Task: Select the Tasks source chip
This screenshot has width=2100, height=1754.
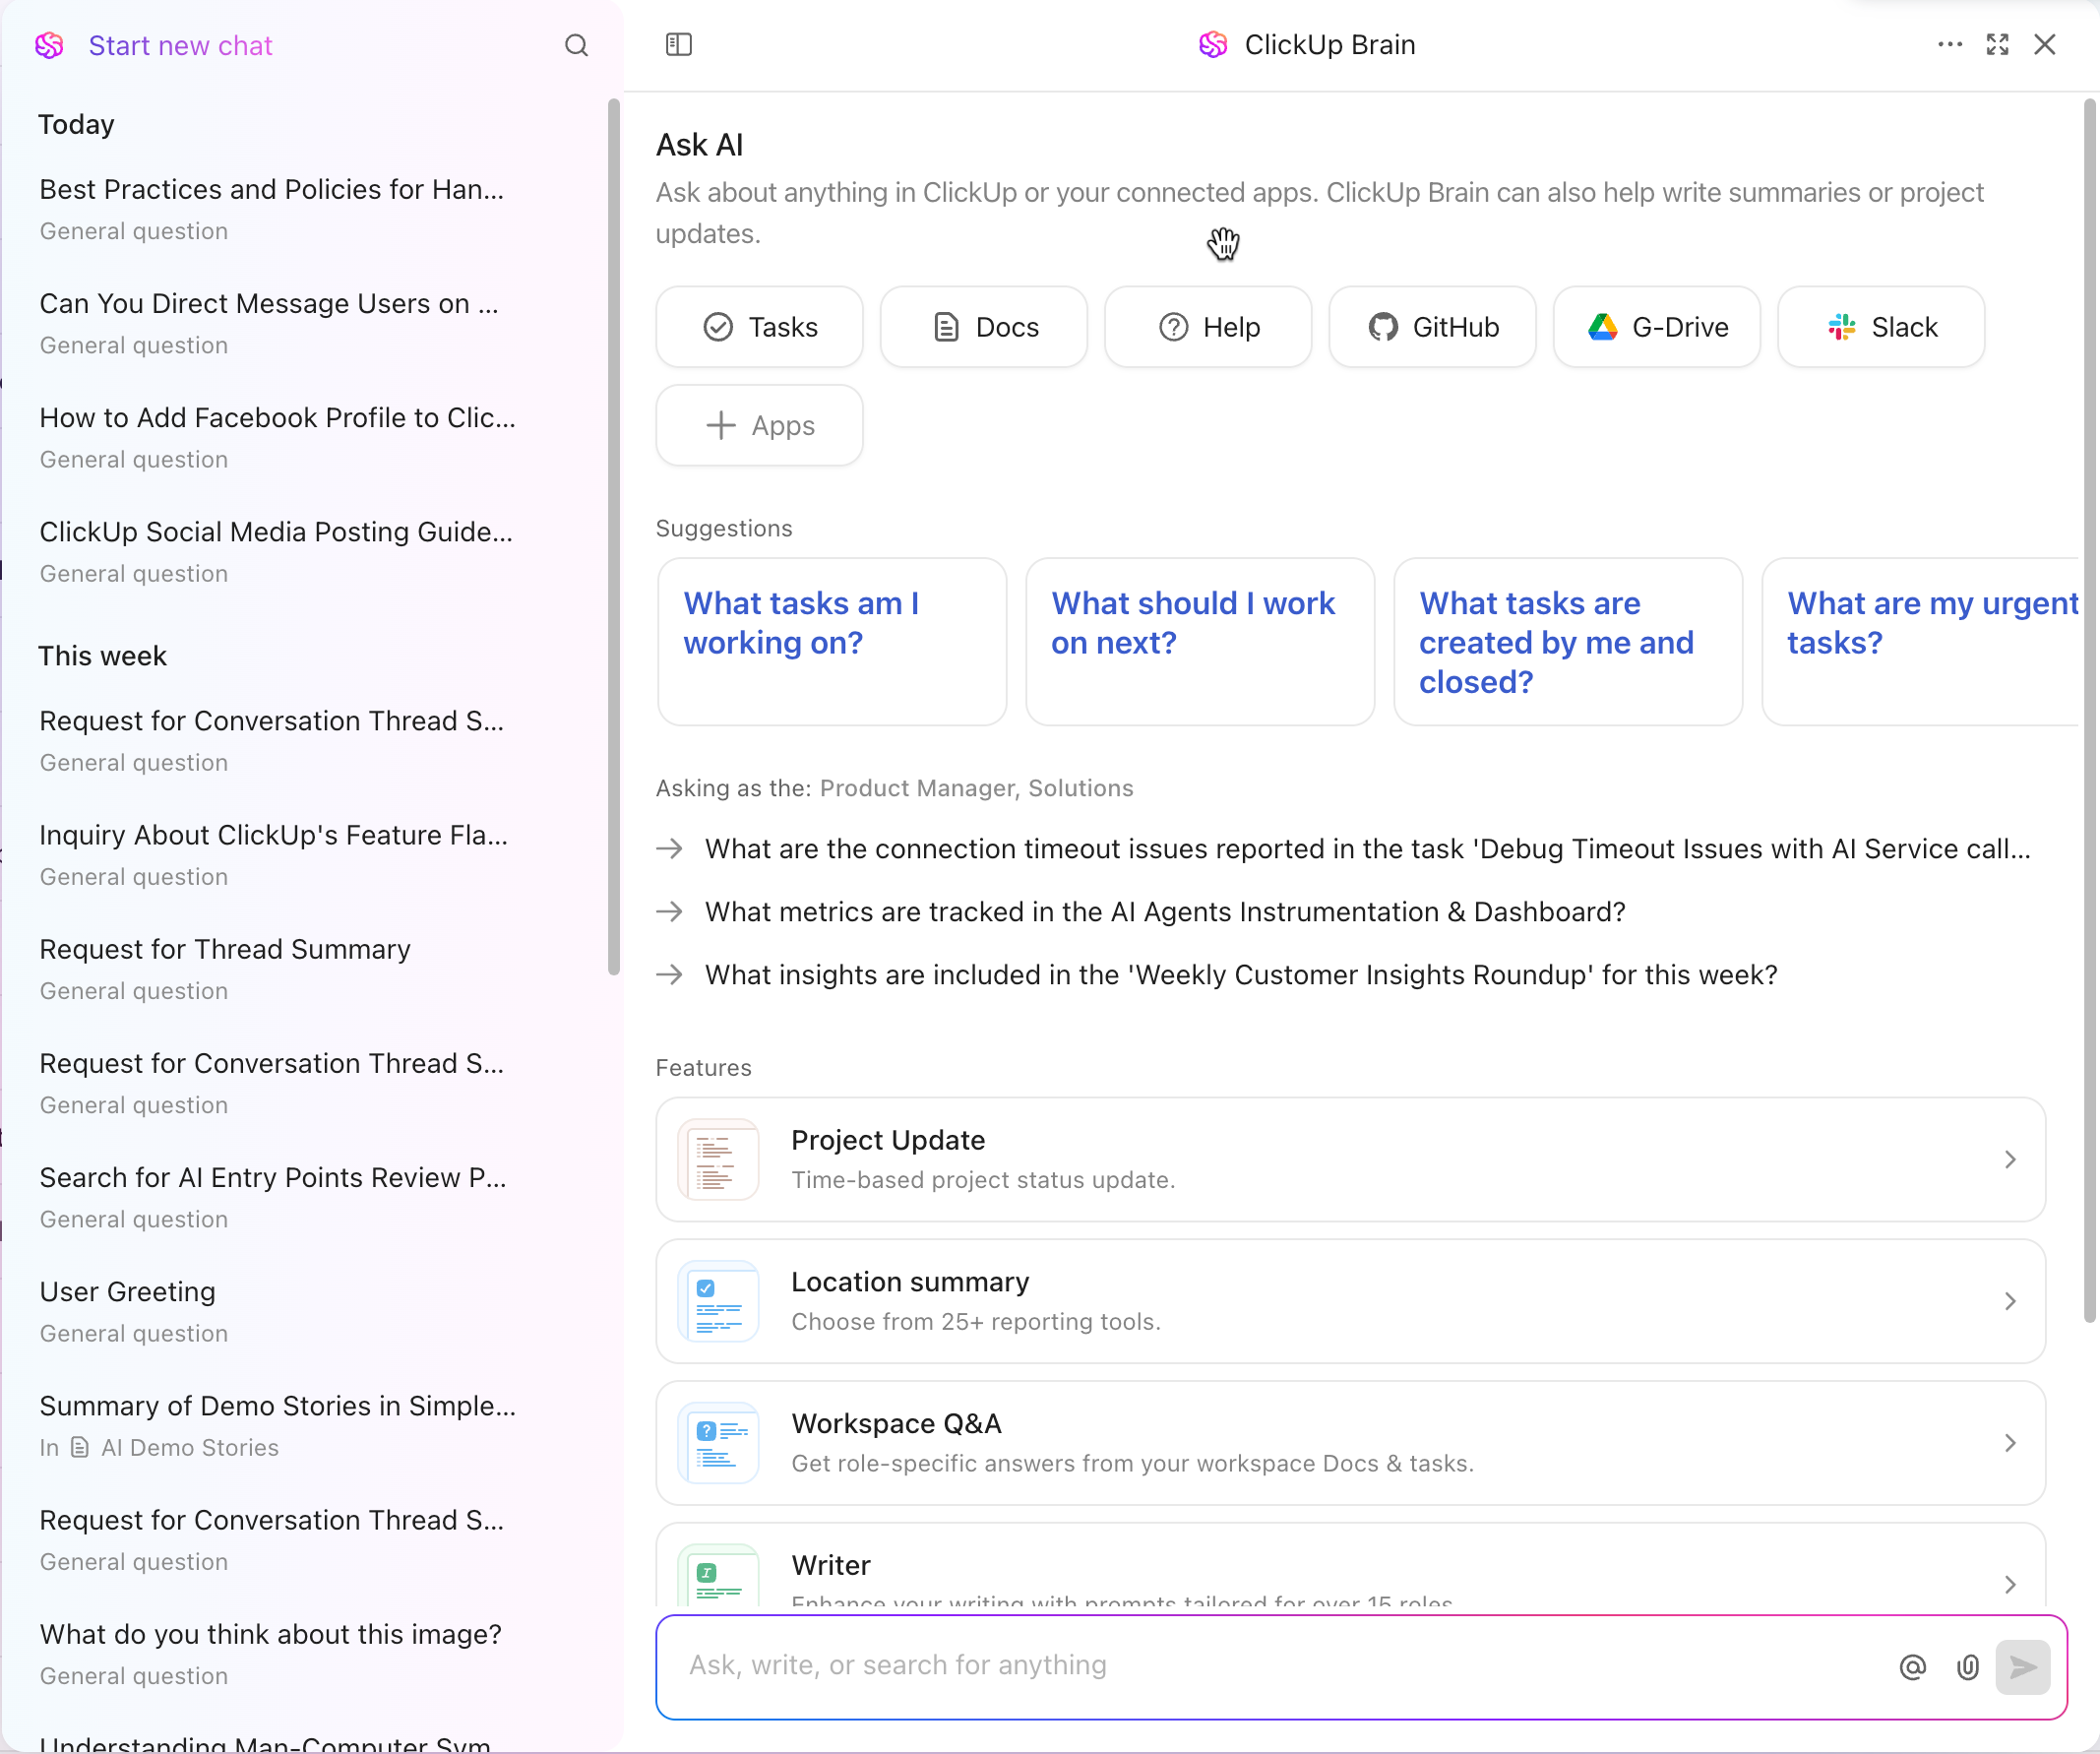Action: click(x=759, y=327)
